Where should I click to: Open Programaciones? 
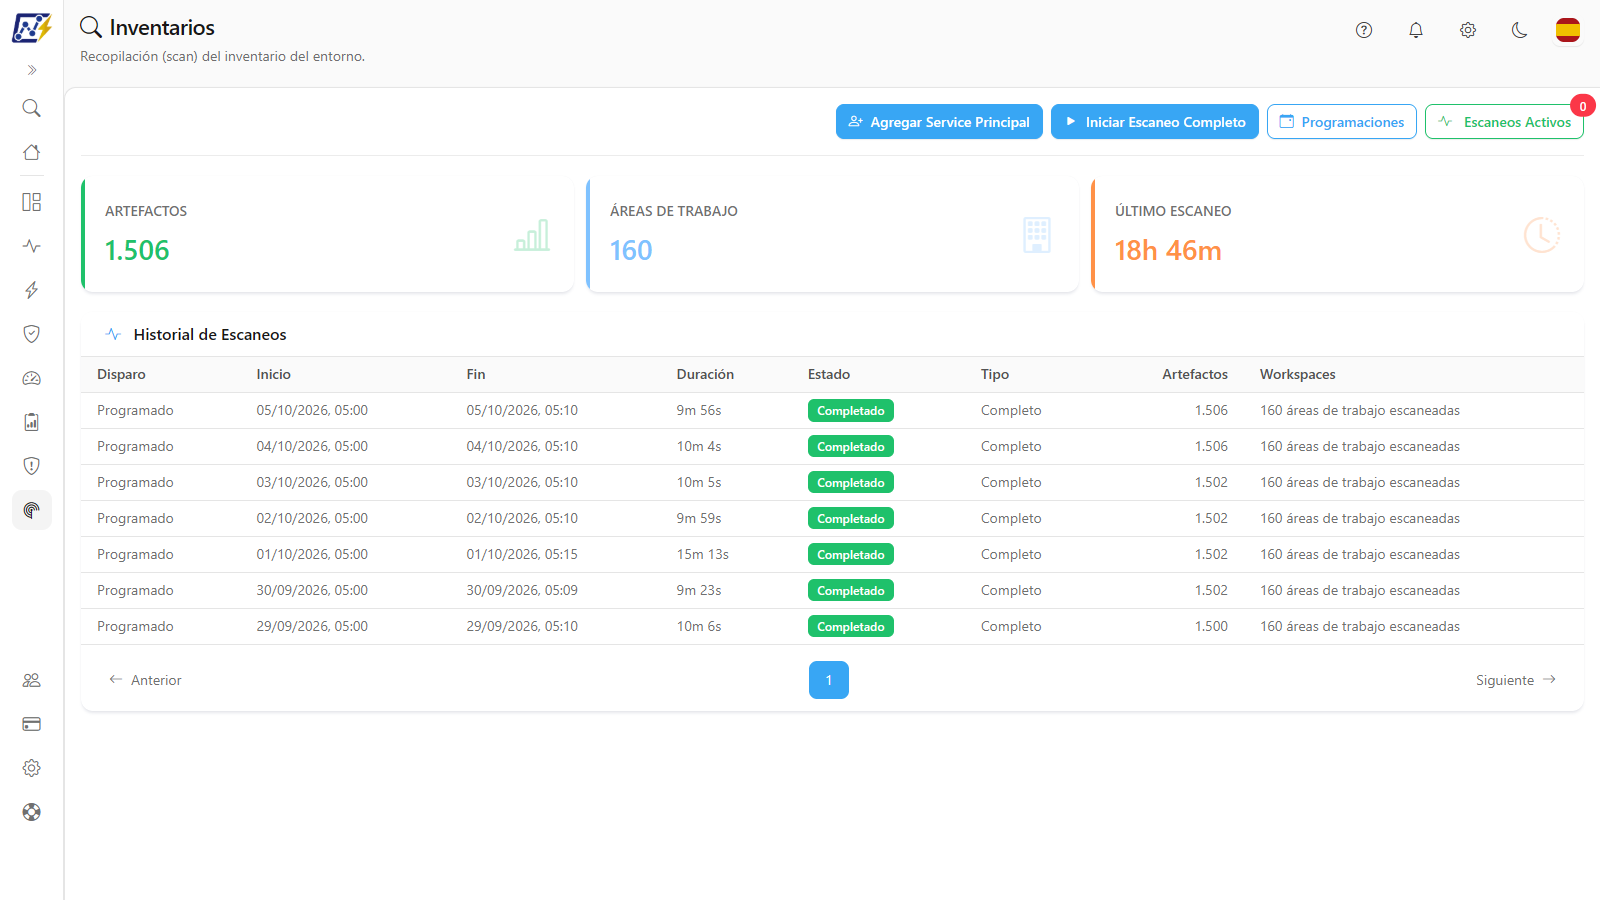pos(1342,122)
